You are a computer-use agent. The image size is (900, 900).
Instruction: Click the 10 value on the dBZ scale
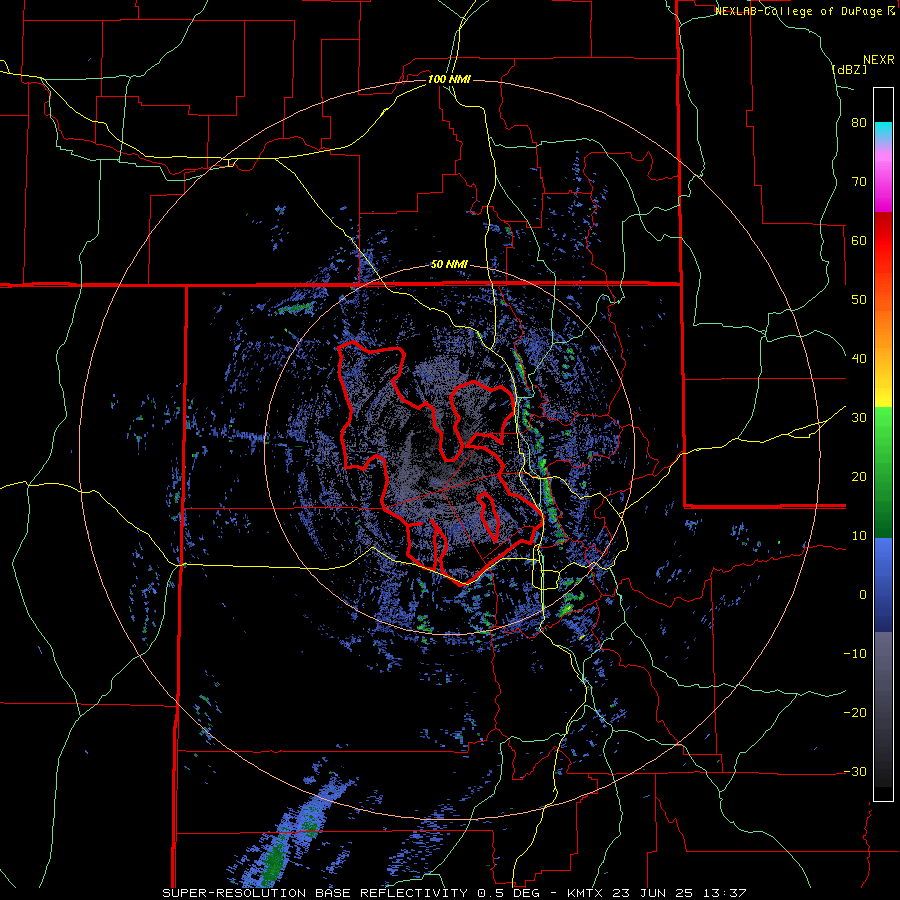click(x=859, y=536)
